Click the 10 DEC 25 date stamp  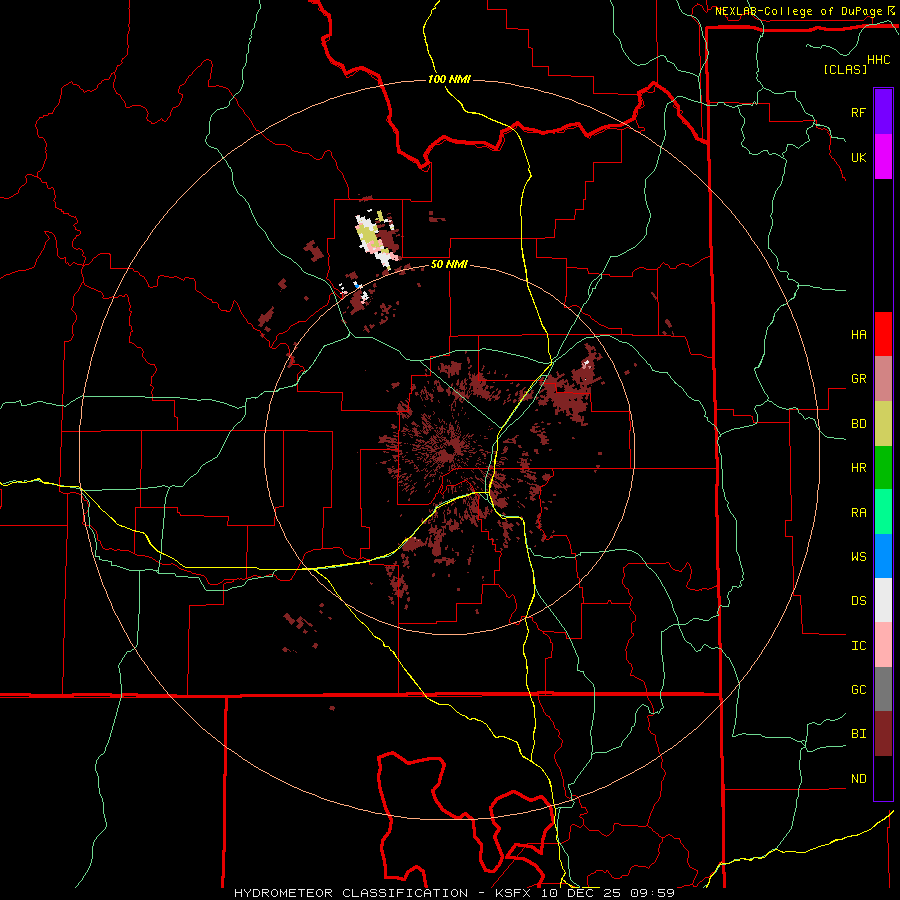(582, 893)
